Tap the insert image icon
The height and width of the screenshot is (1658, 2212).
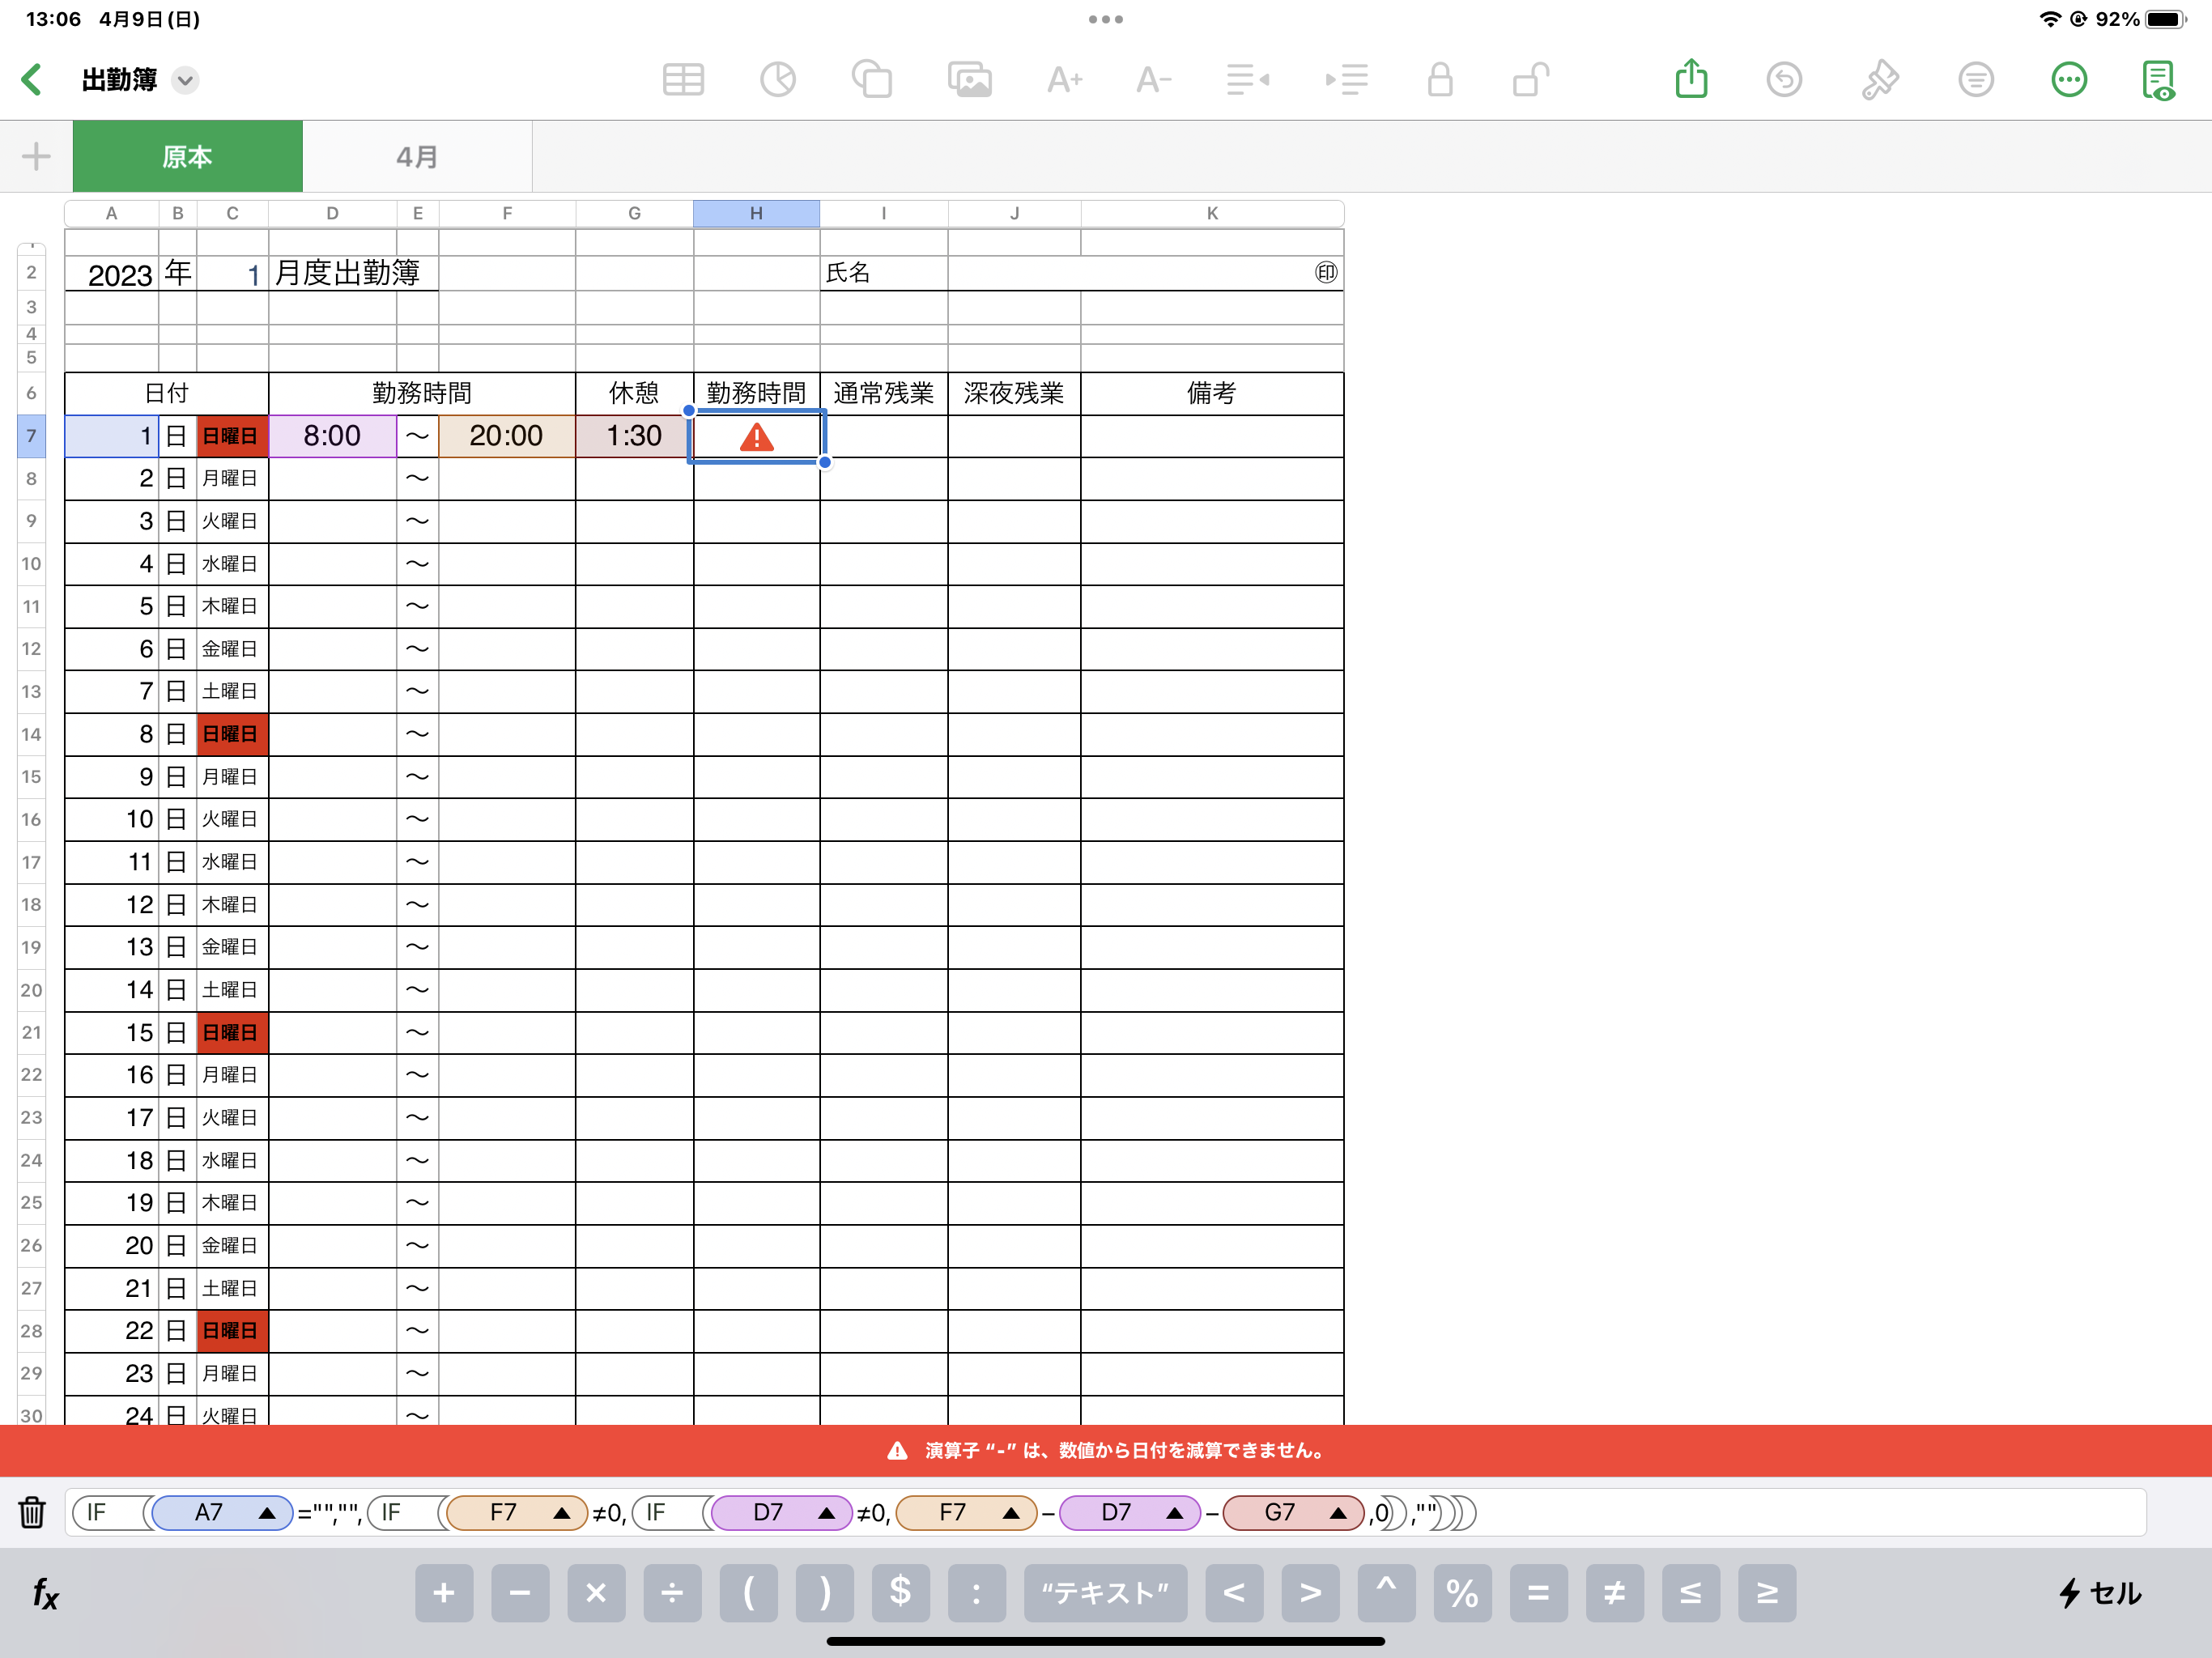click(969, 80)
